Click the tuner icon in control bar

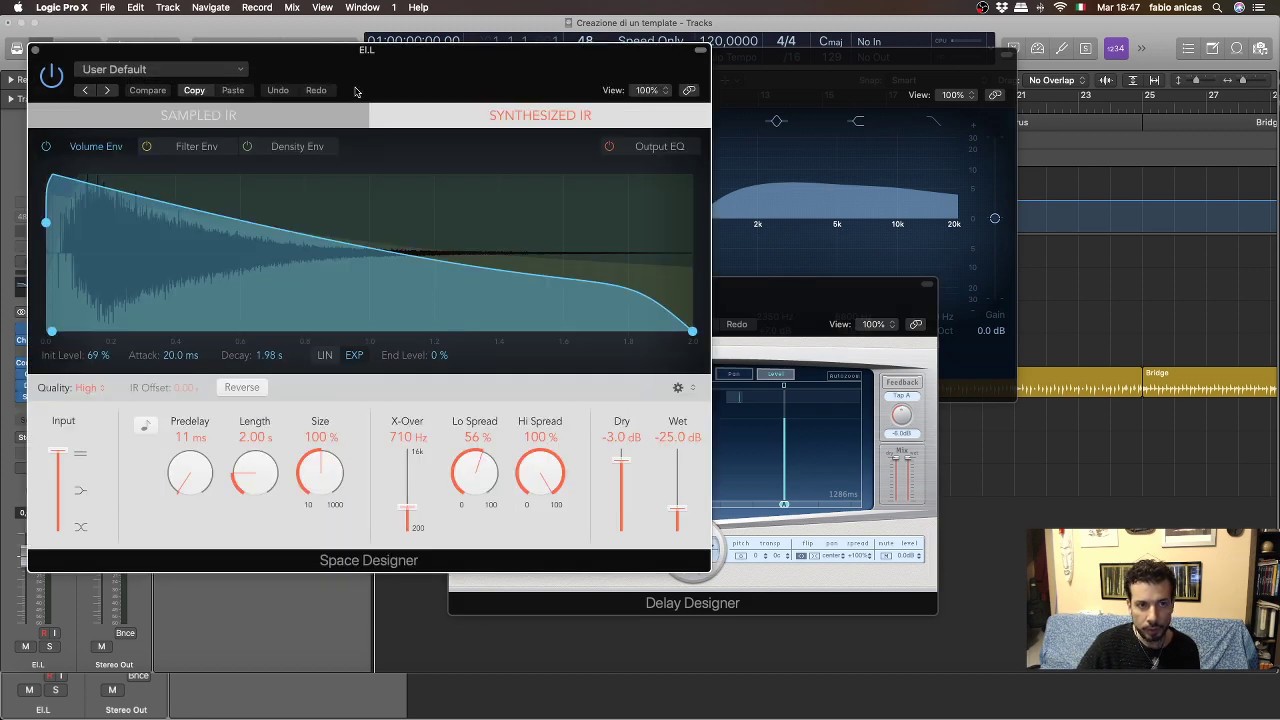(1061, 48)
